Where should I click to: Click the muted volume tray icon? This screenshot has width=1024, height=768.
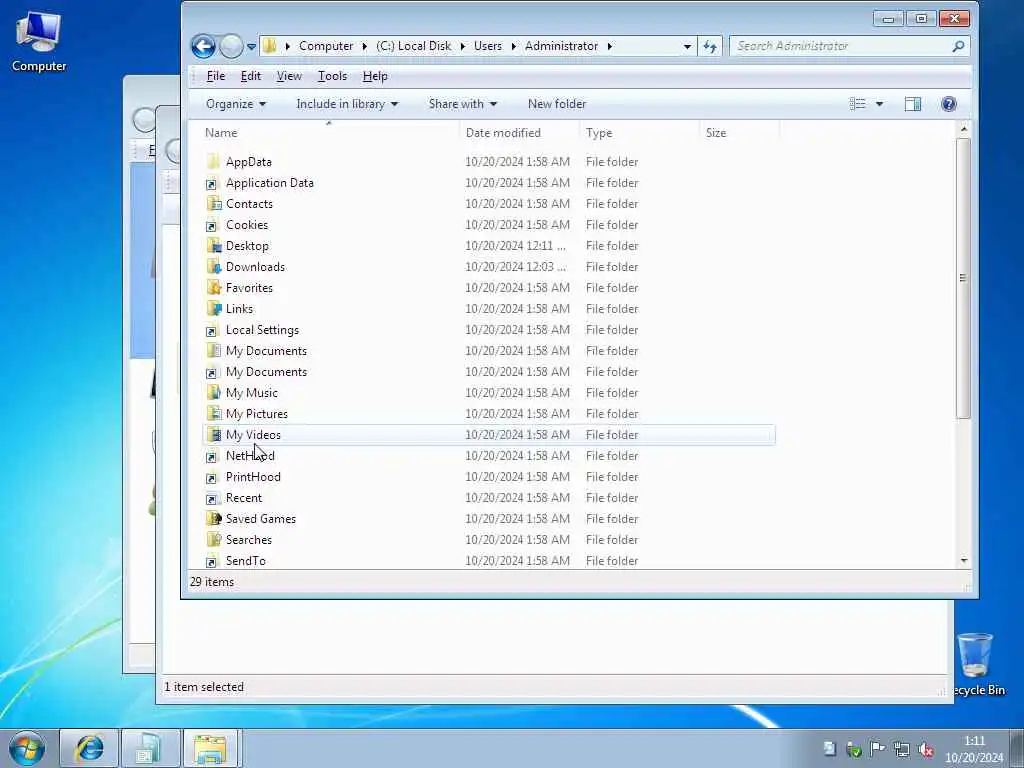pos(925,750)
